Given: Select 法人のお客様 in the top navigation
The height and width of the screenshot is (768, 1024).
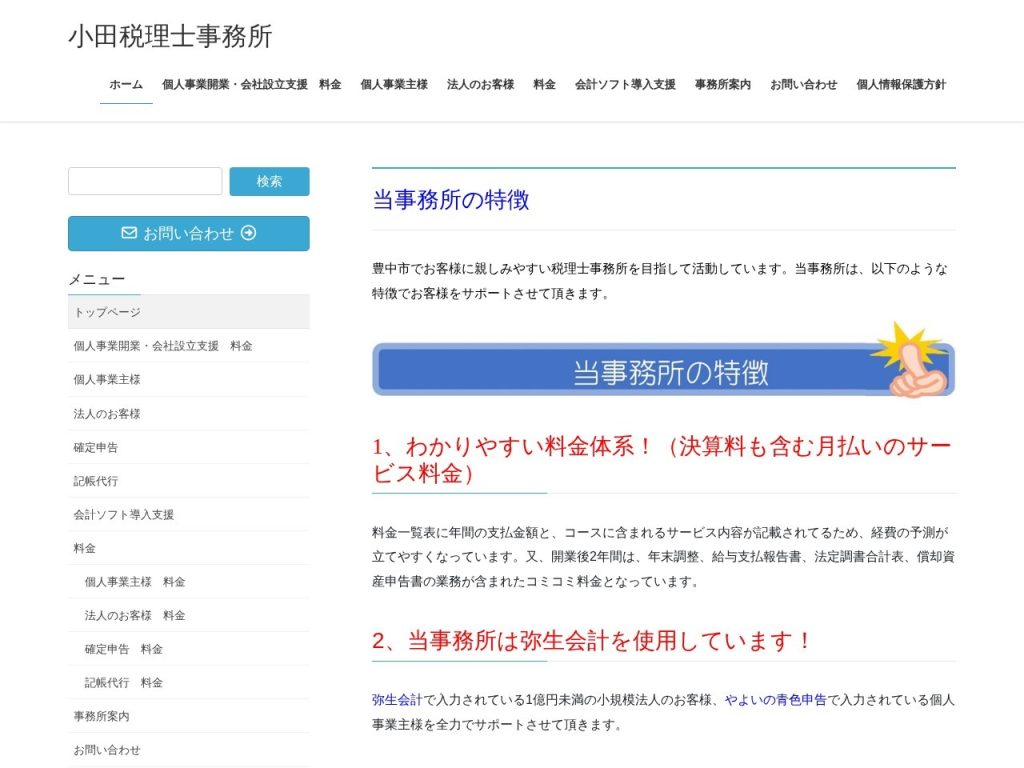Looking at the screenshot, I should coord(480,84).
